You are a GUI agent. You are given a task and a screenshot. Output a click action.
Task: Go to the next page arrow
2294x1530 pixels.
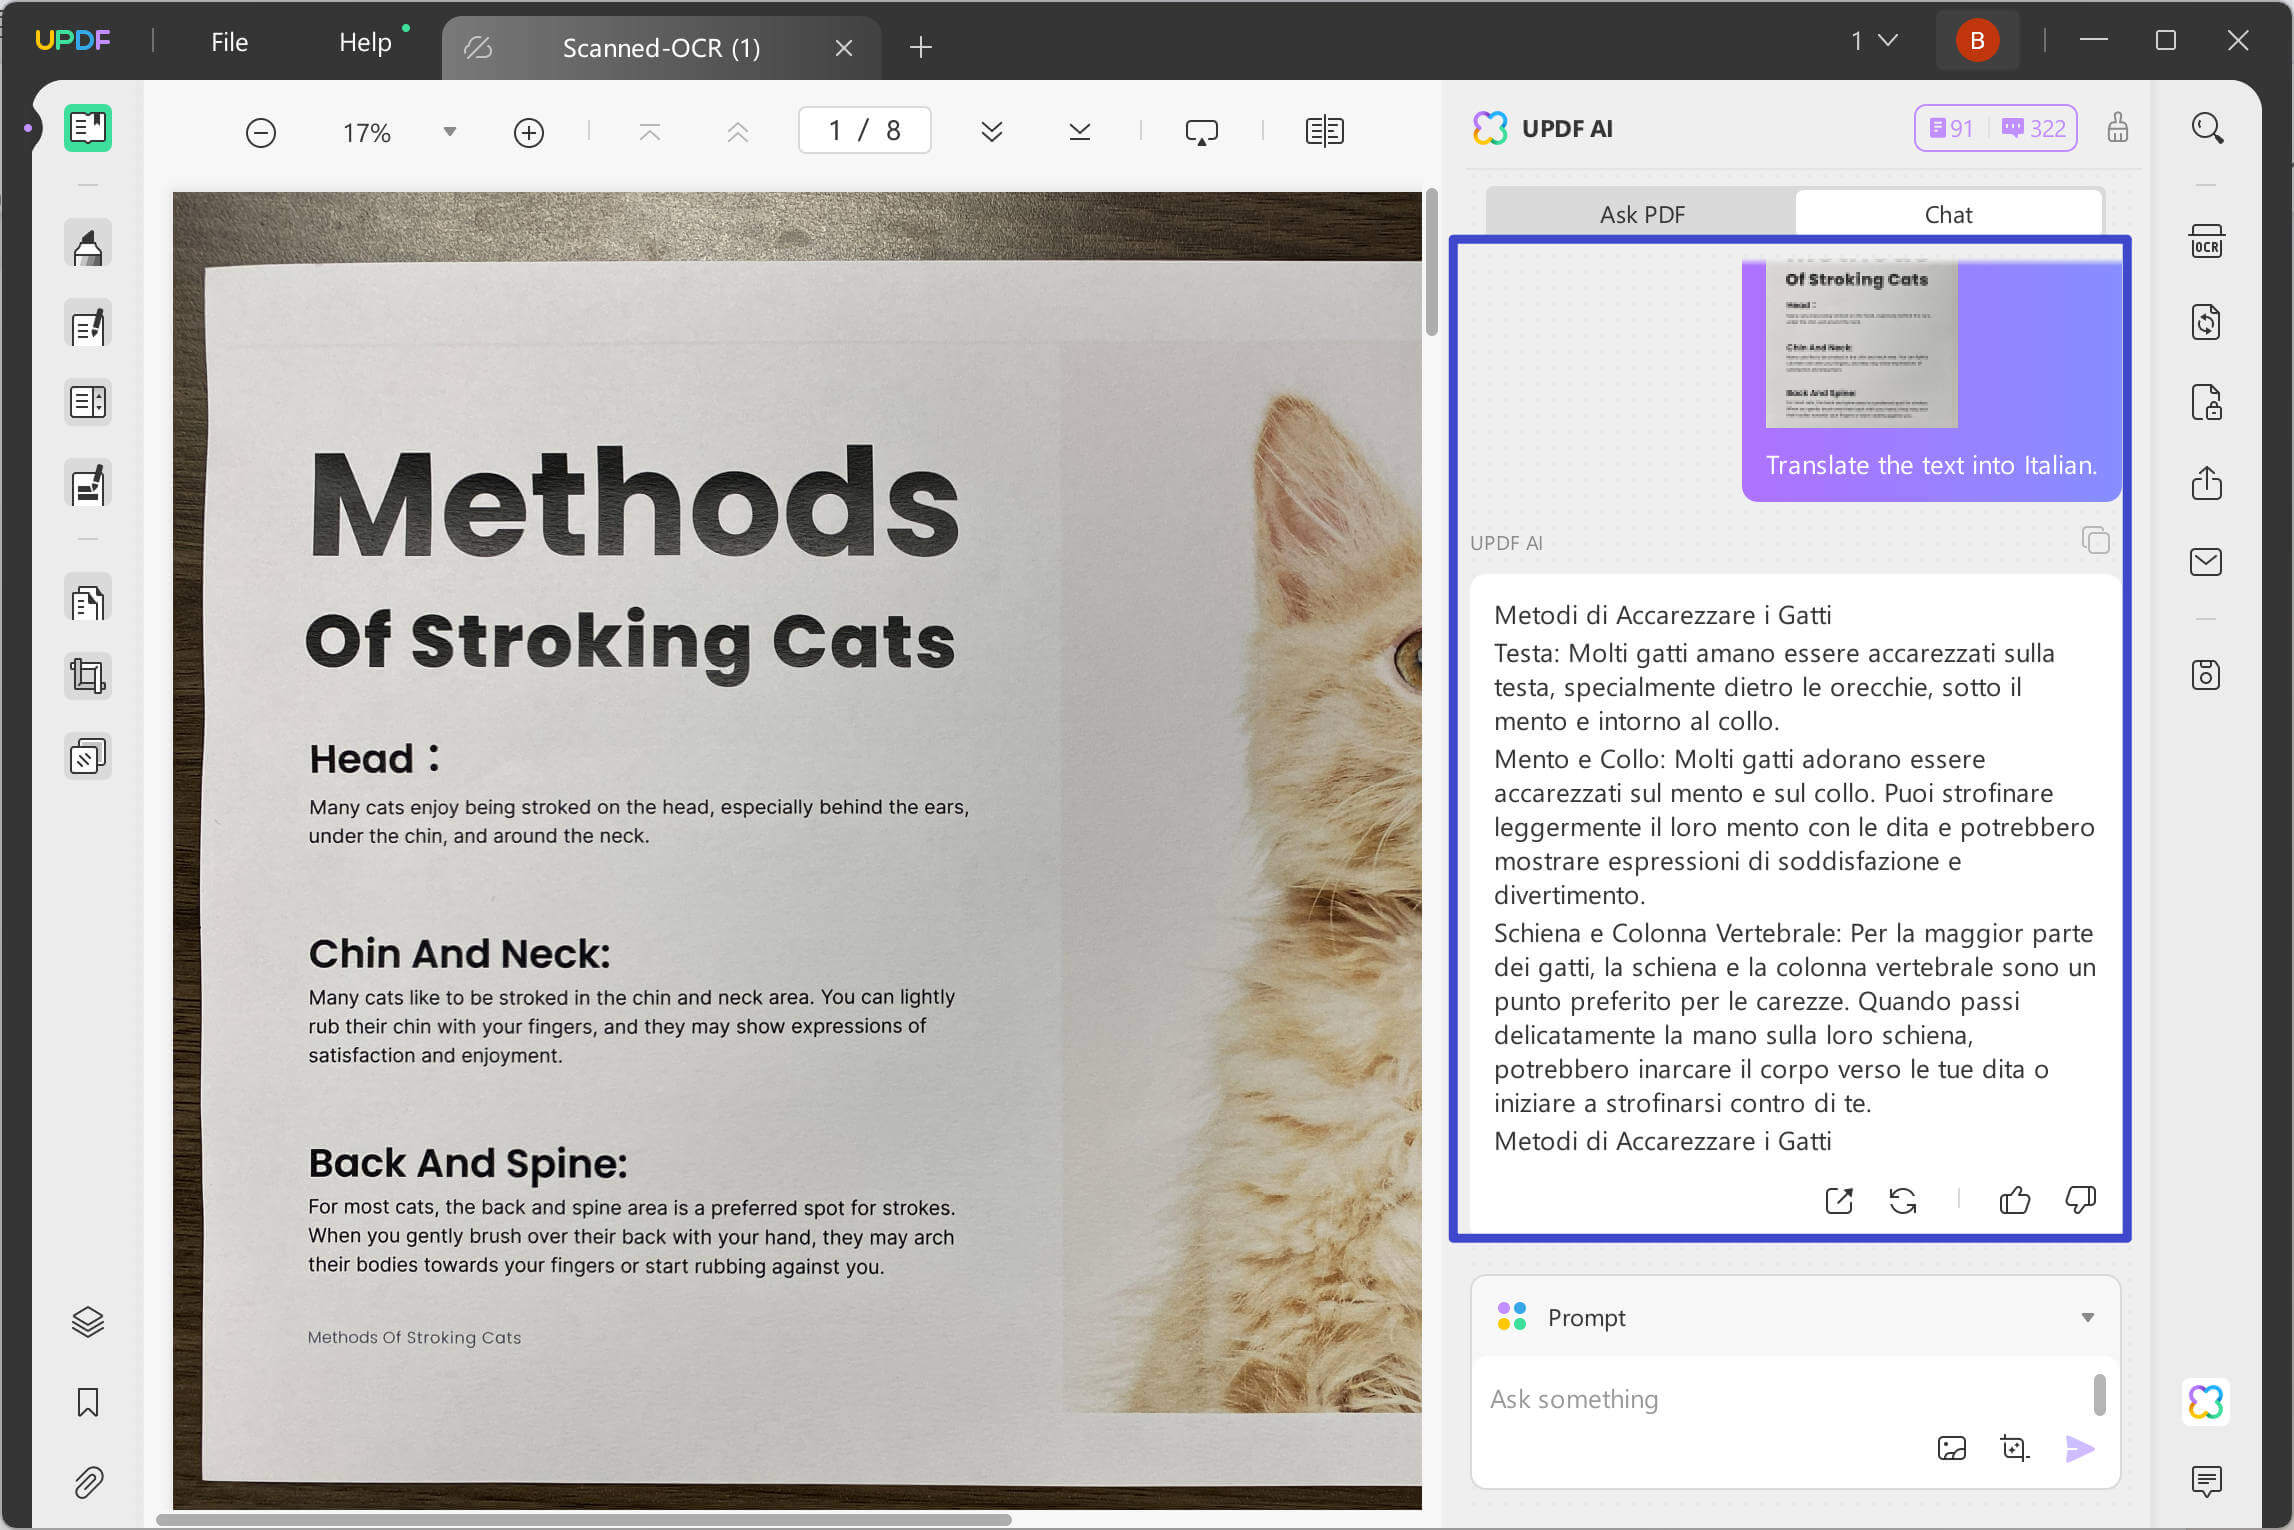click(x=991, y=132)
